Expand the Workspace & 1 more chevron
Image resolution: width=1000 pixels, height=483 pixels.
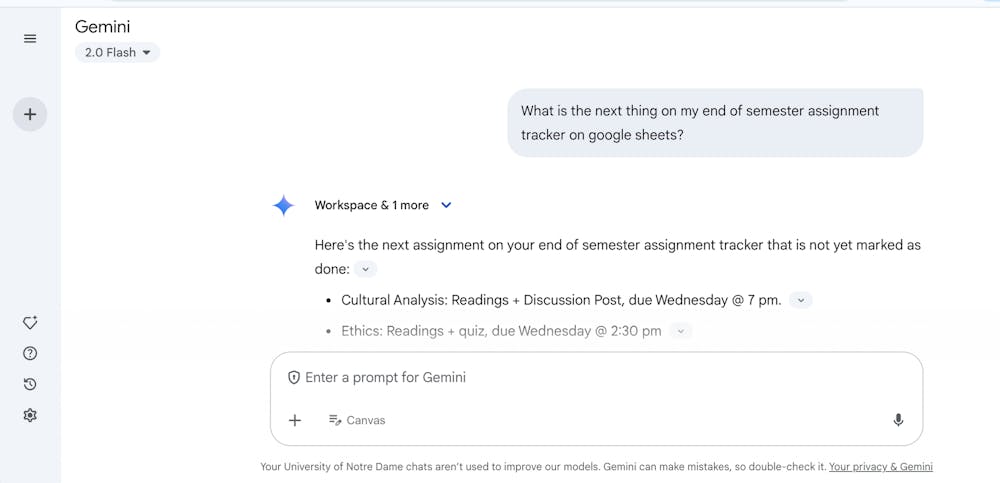[x=446, y=205]
